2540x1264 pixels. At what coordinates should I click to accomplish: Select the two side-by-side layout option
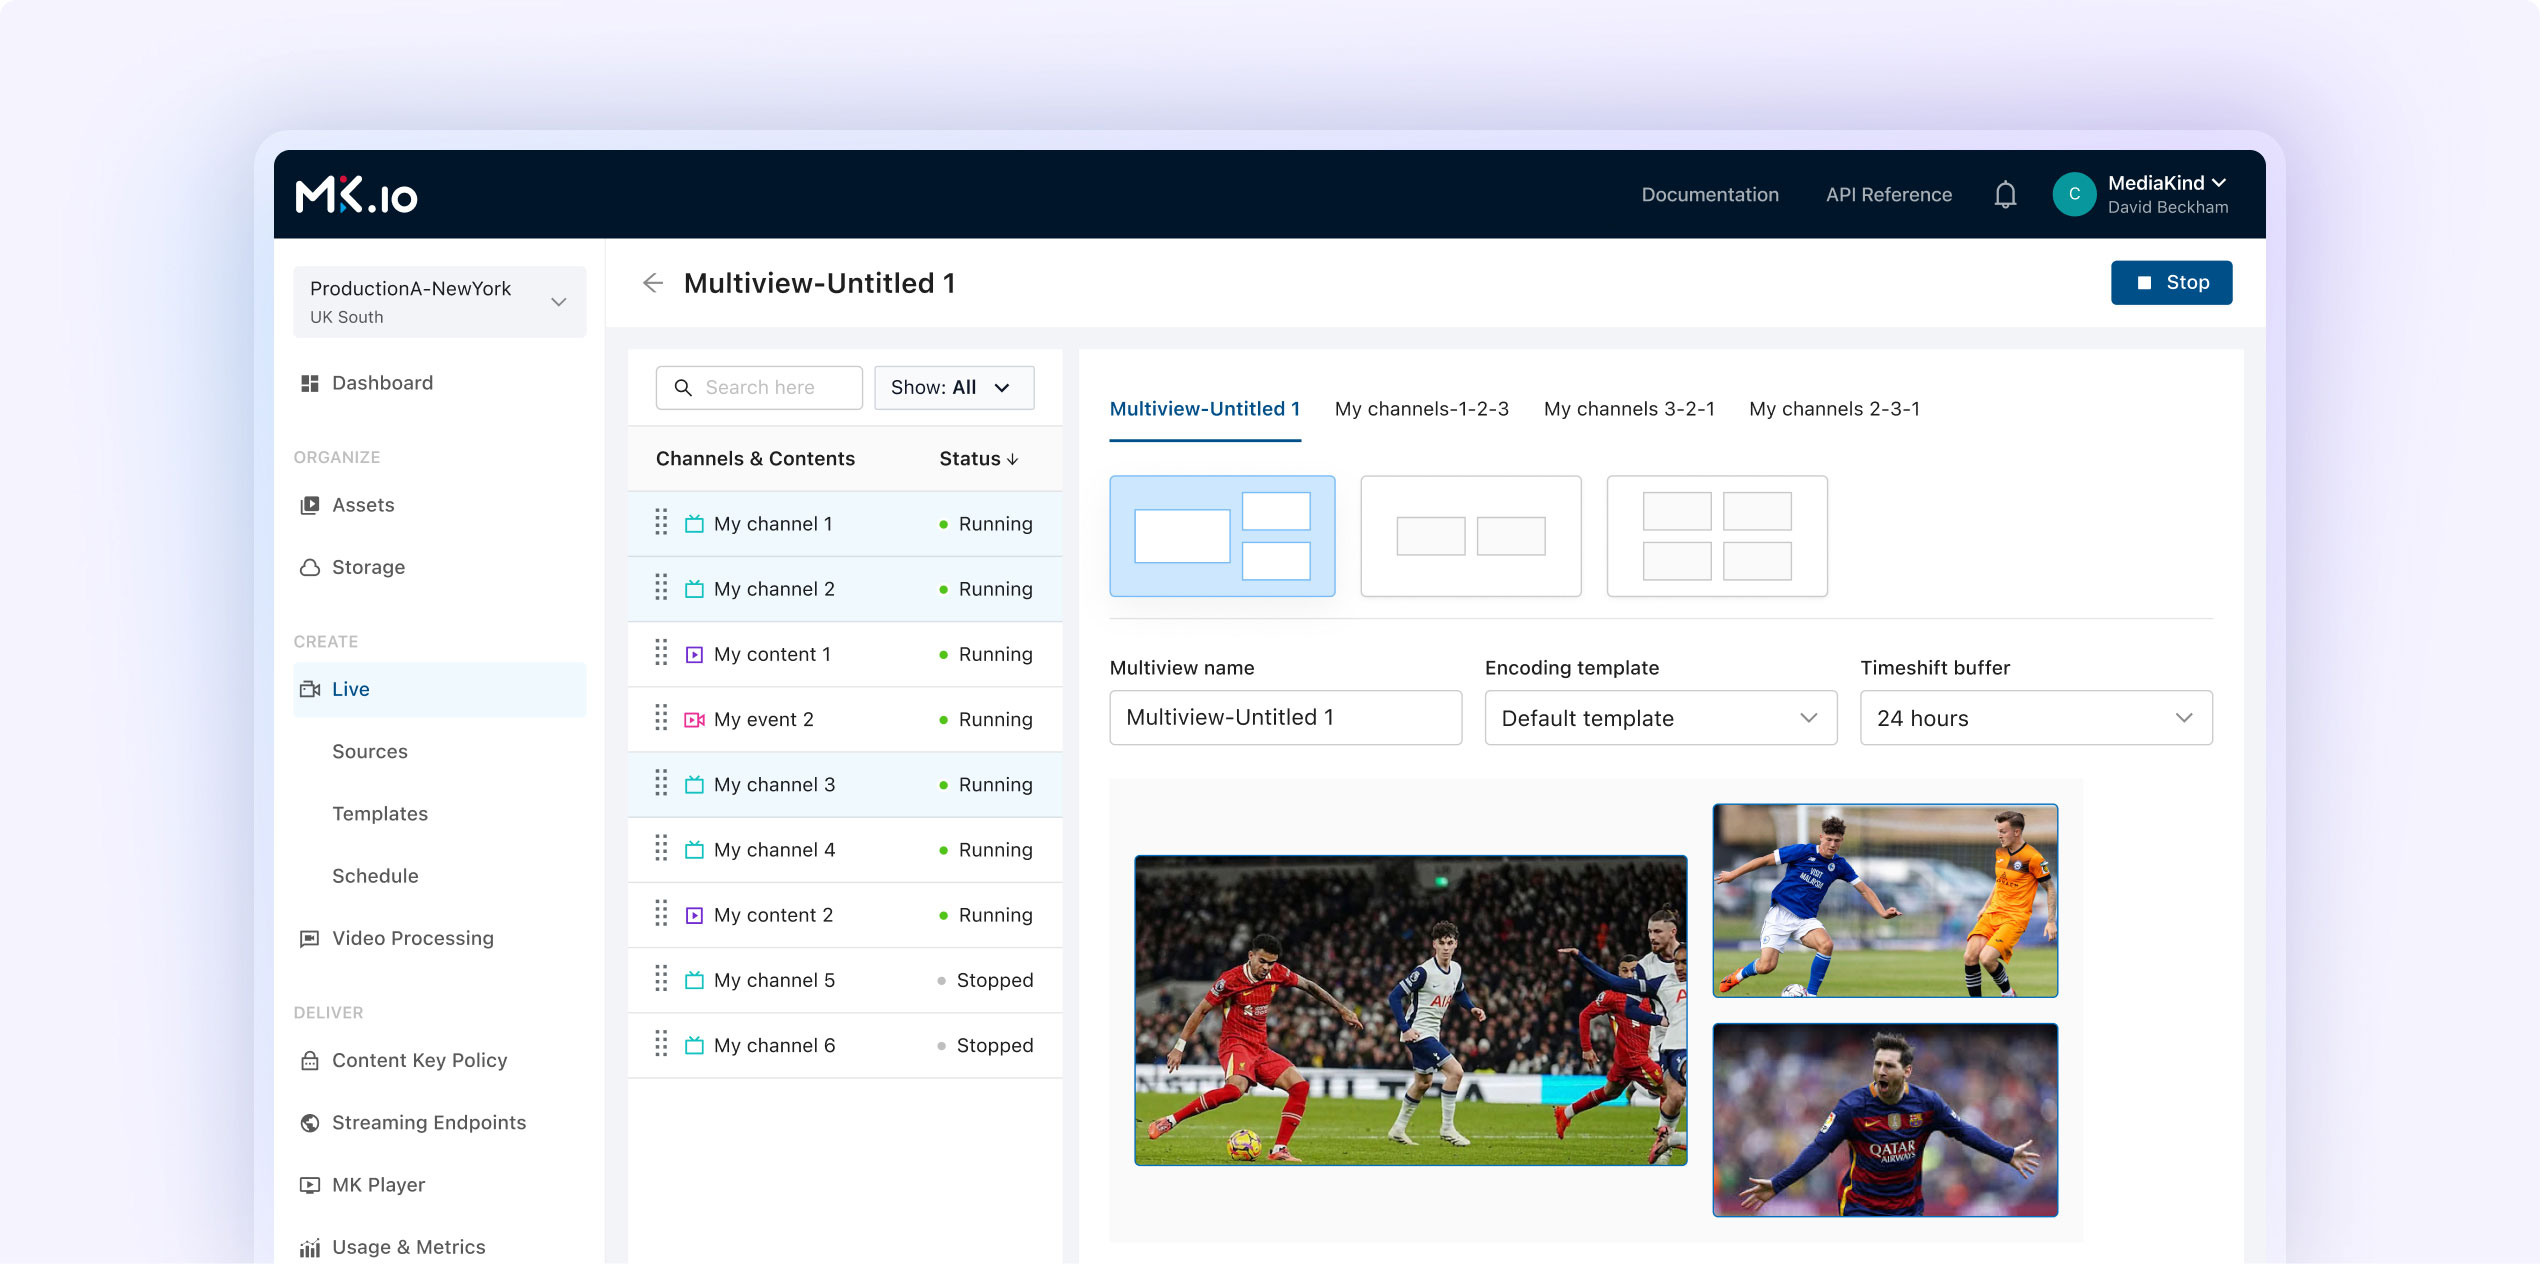point(1471,536)
